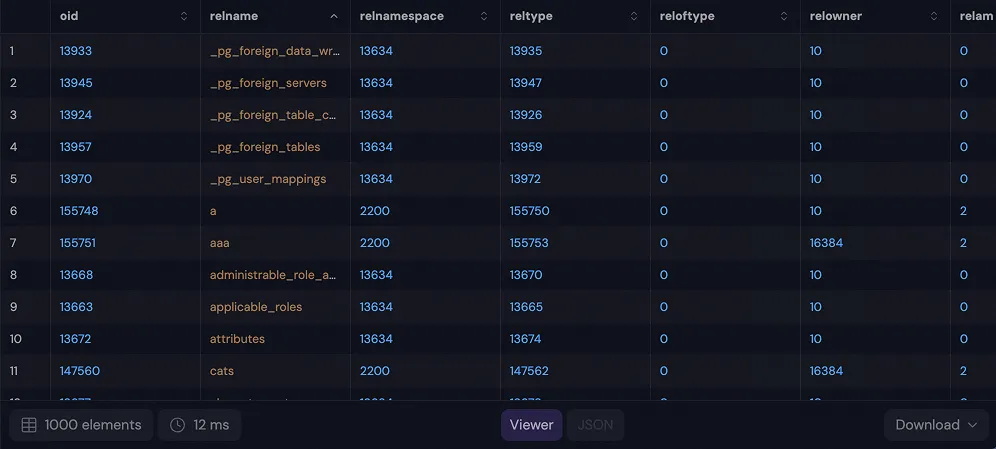Click the sort icon in reltype header
This screenshot has width=996, height=449.
pyautogui.click(x=633, y=16)
